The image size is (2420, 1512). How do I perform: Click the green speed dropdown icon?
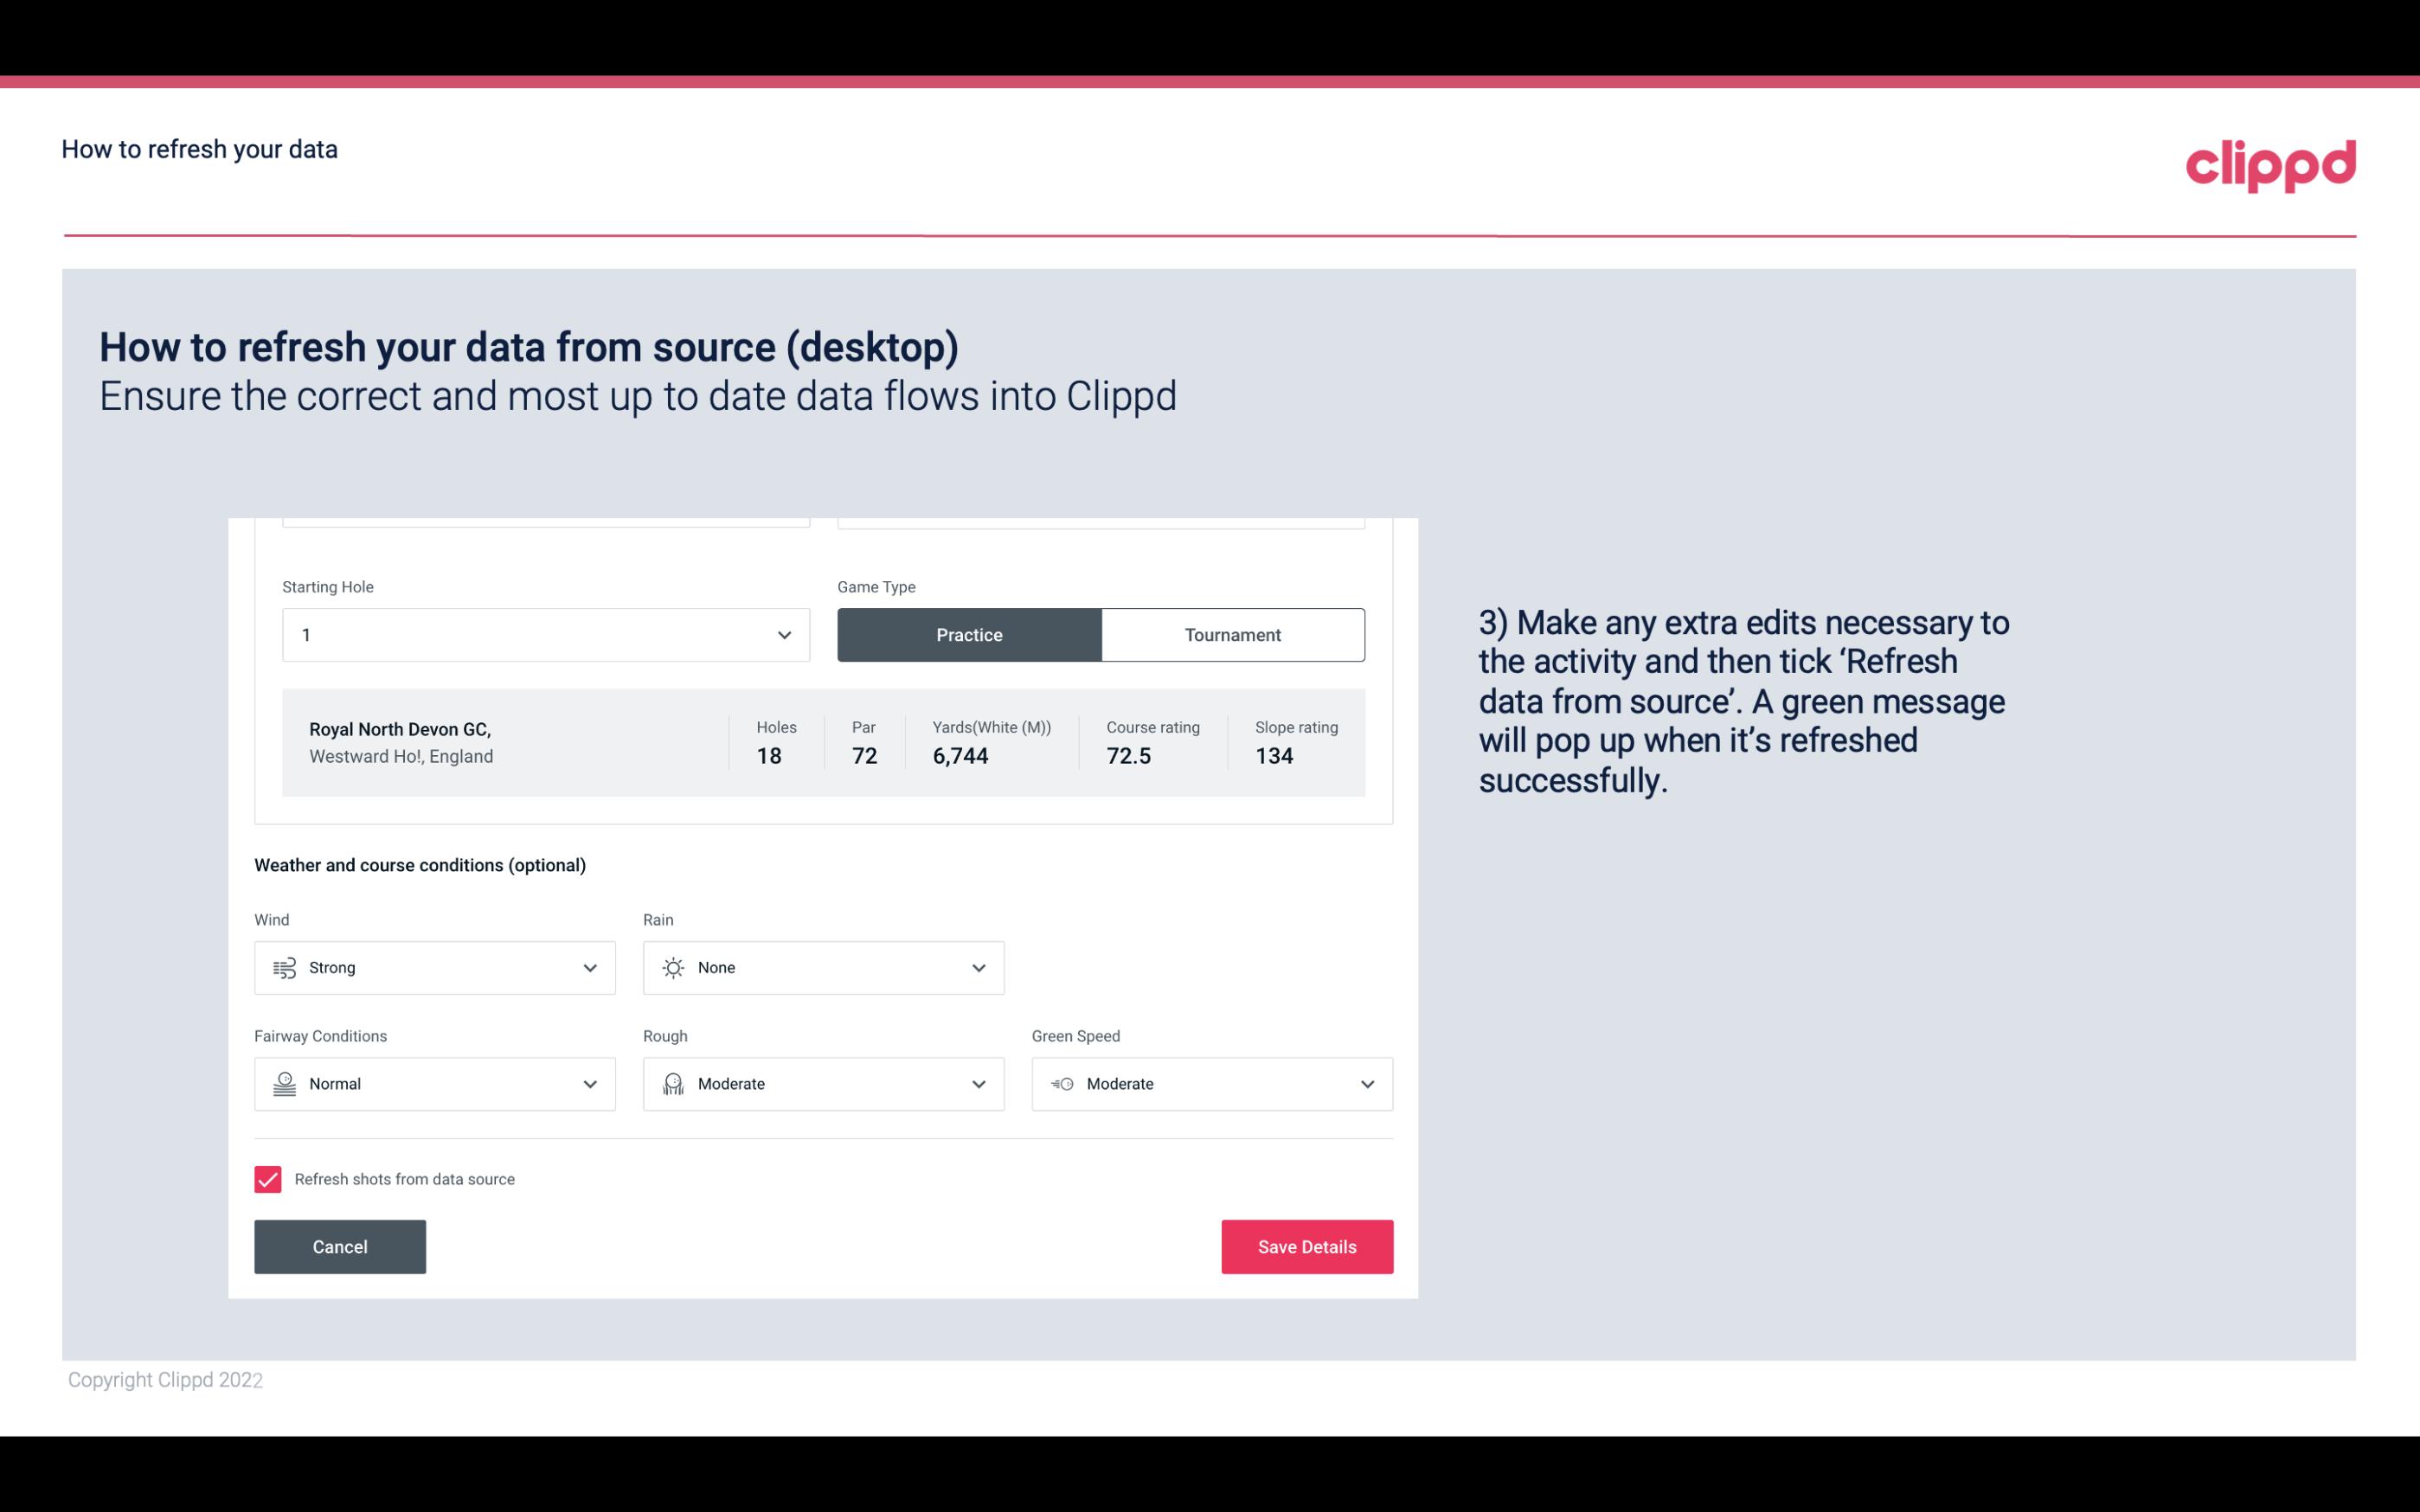1368,1084
